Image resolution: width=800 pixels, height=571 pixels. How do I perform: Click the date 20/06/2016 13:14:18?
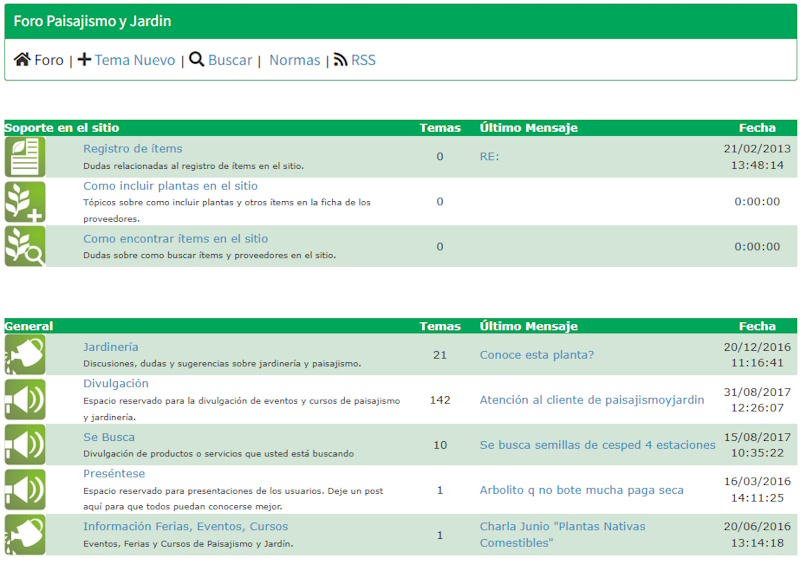[x=757, y=535]
